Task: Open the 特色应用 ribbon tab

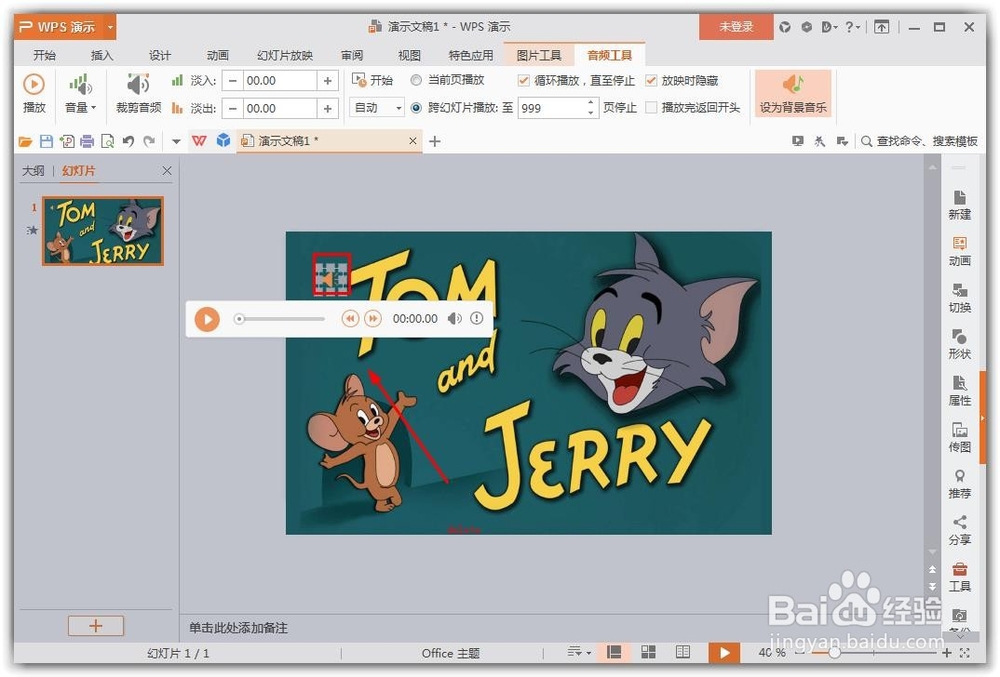Action: [471, 55]
